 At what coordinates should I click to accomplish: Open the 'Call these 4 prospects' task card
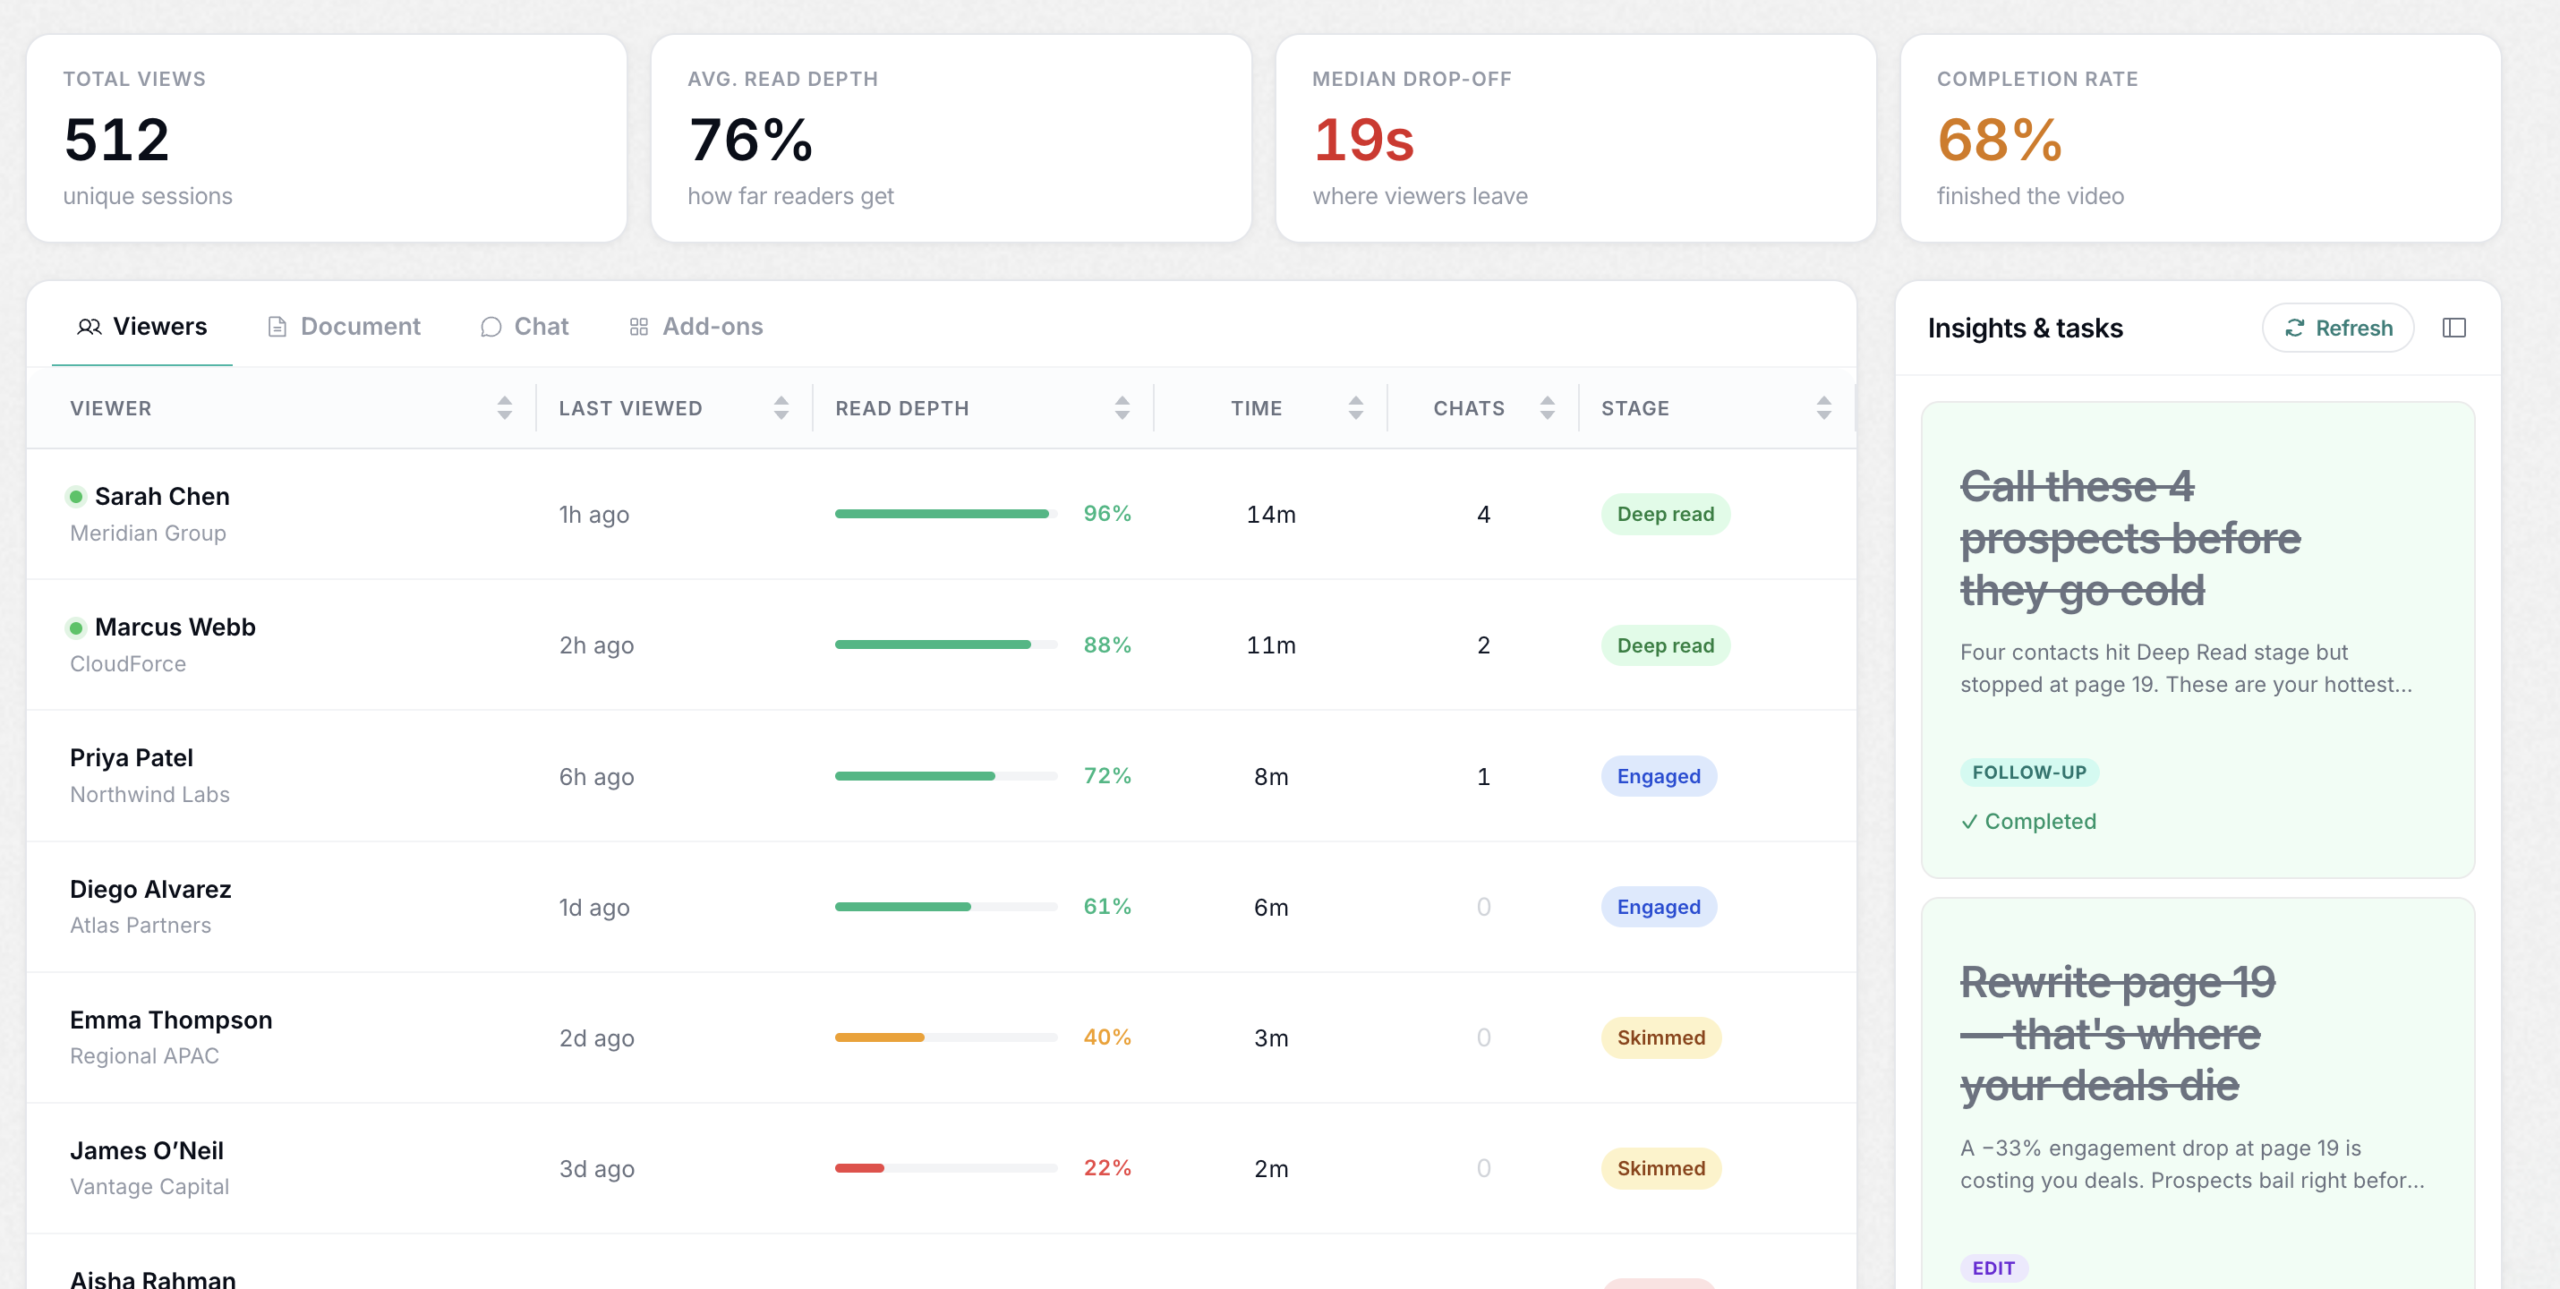tap(2198, 640)
